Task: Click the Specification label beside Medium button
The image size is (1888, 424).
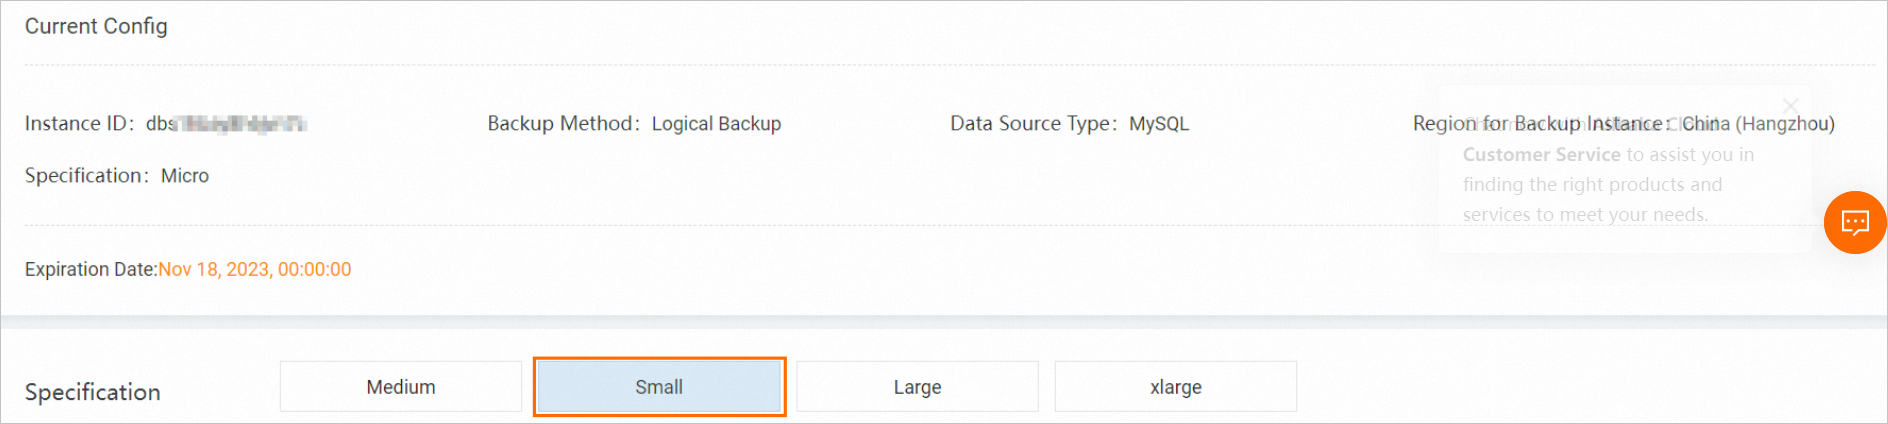Action: [92, 392]
